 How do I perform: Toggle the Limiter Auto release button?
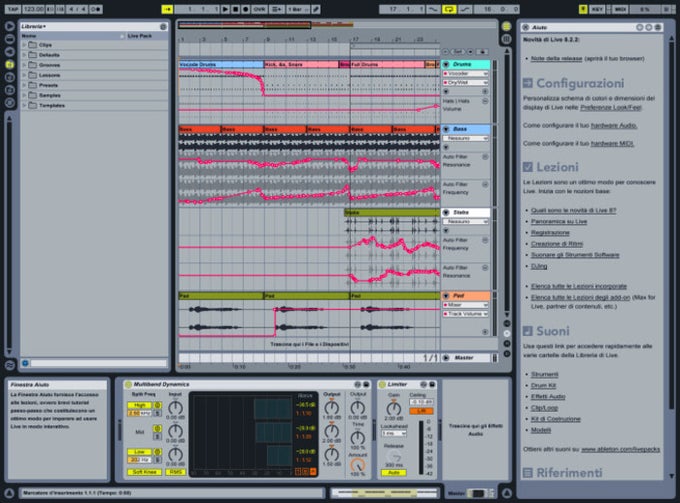[x=393, y=473]
